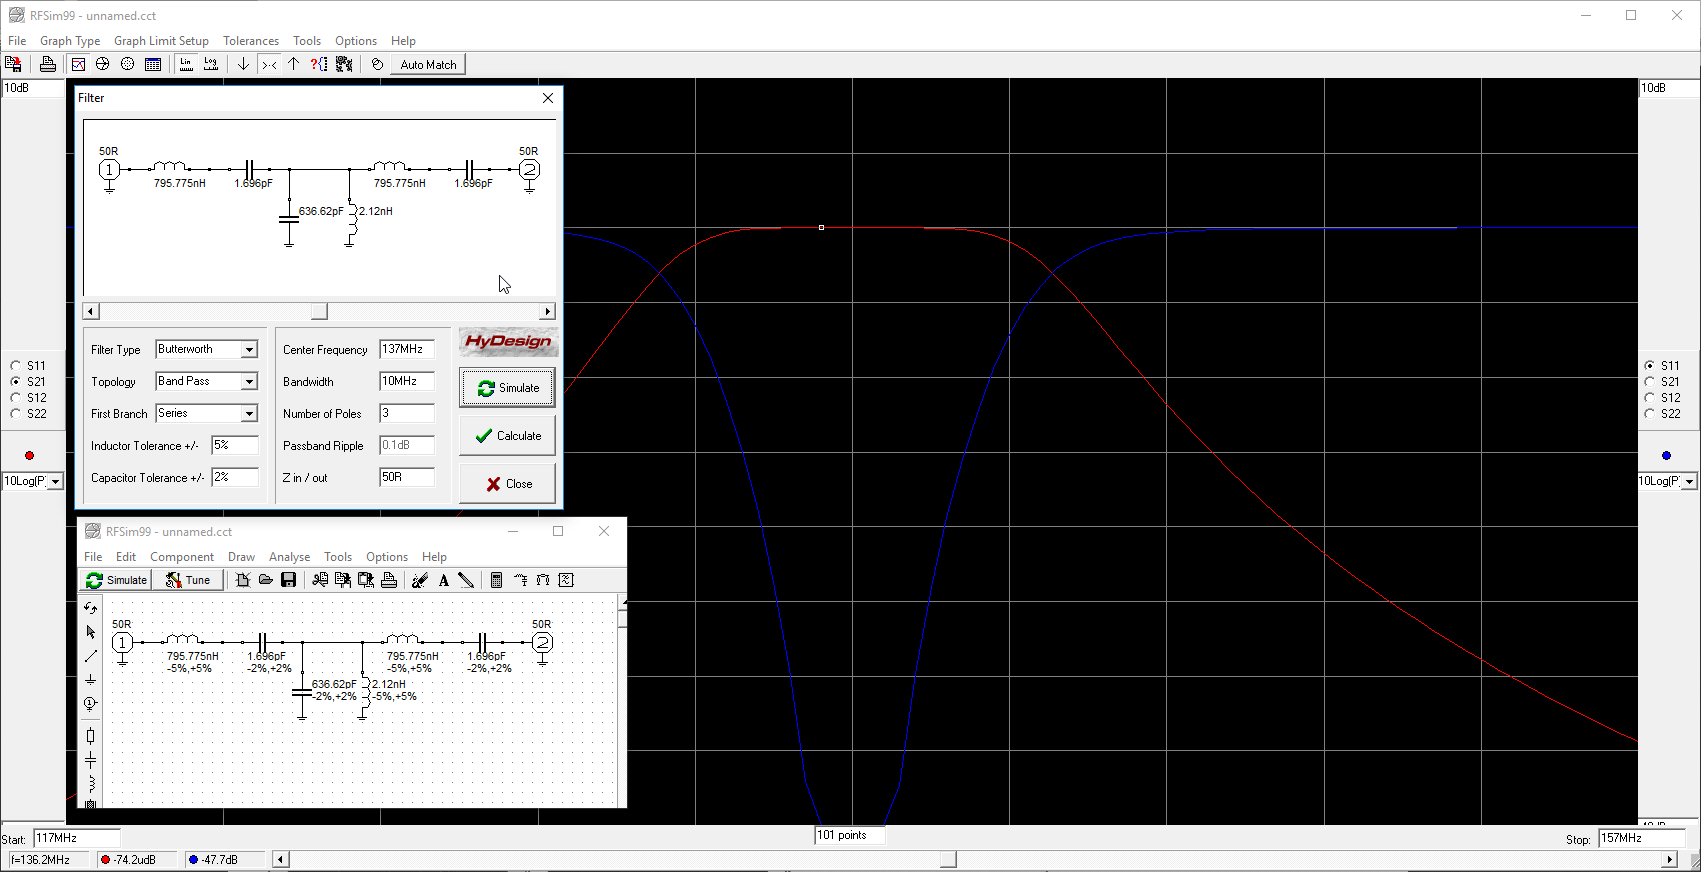The height and width of the screenshot is (872, 1701).
Task: Set linear frequency scale with Lin icon
Action: click(186, 64)
